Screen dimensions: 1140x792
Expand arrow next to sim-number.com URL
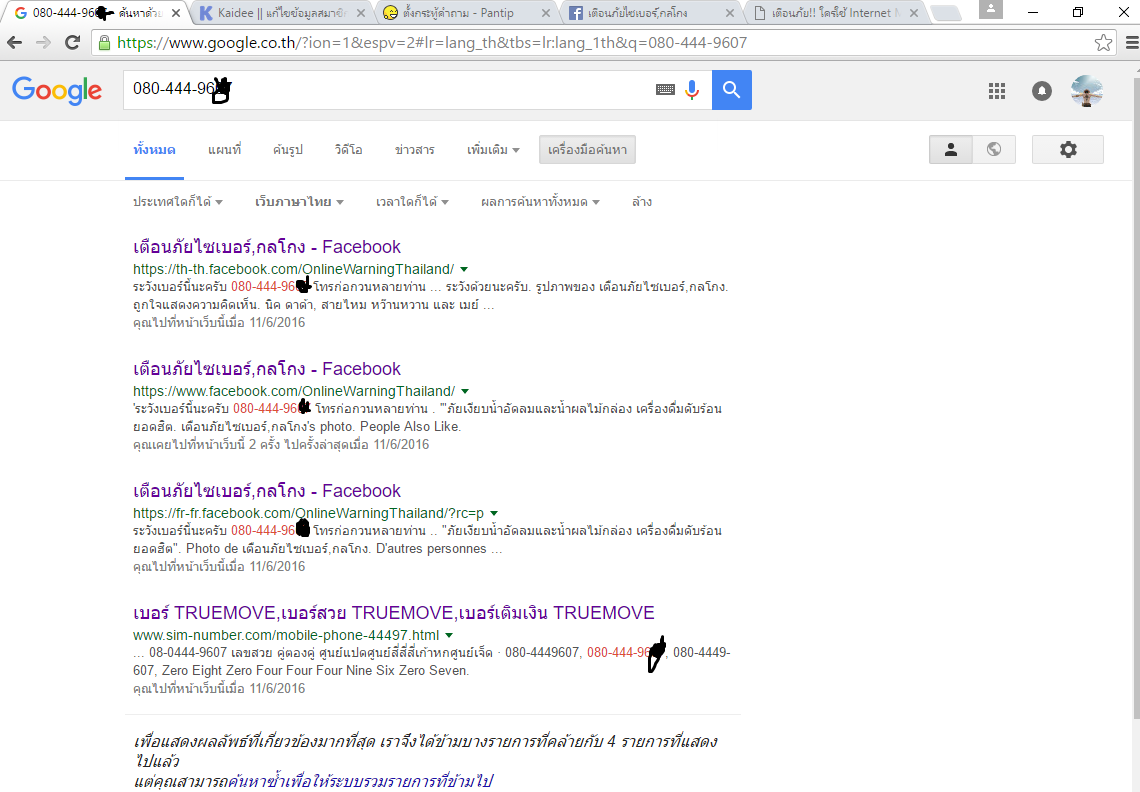tap(449, 636)
